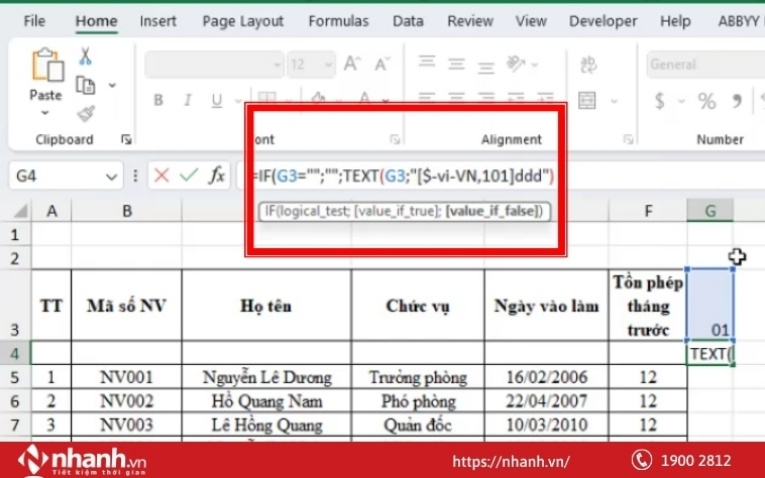Click the Middle Align icon
The image size is (765, 478).
coord(456,64)
